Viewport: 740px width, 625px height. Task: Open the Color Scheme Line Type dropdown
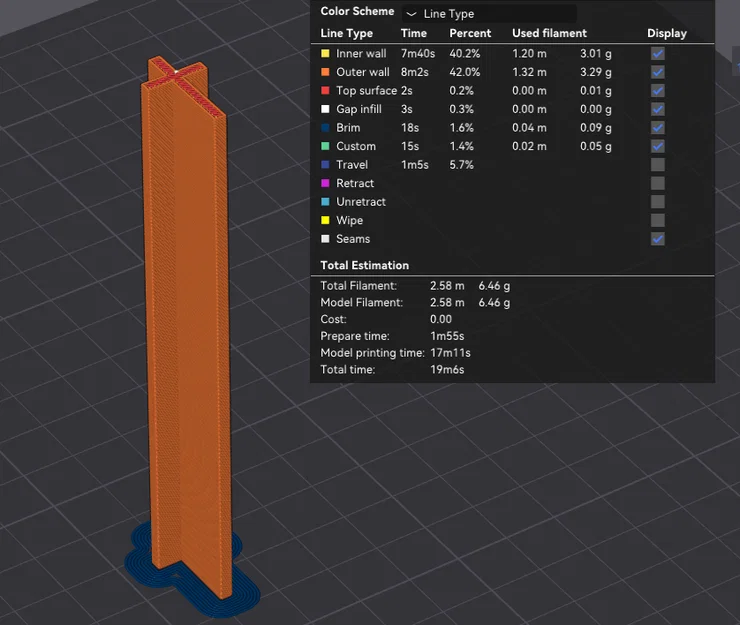point(489,14)
